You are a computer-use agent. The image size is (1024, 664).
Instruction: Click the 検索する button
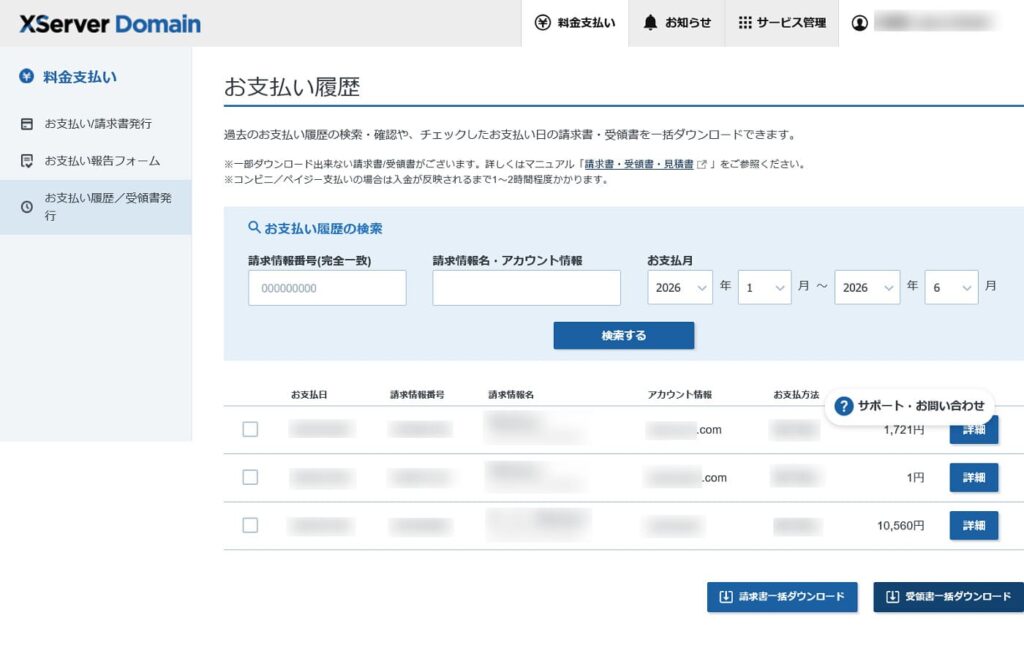click(x=624, y=336)
